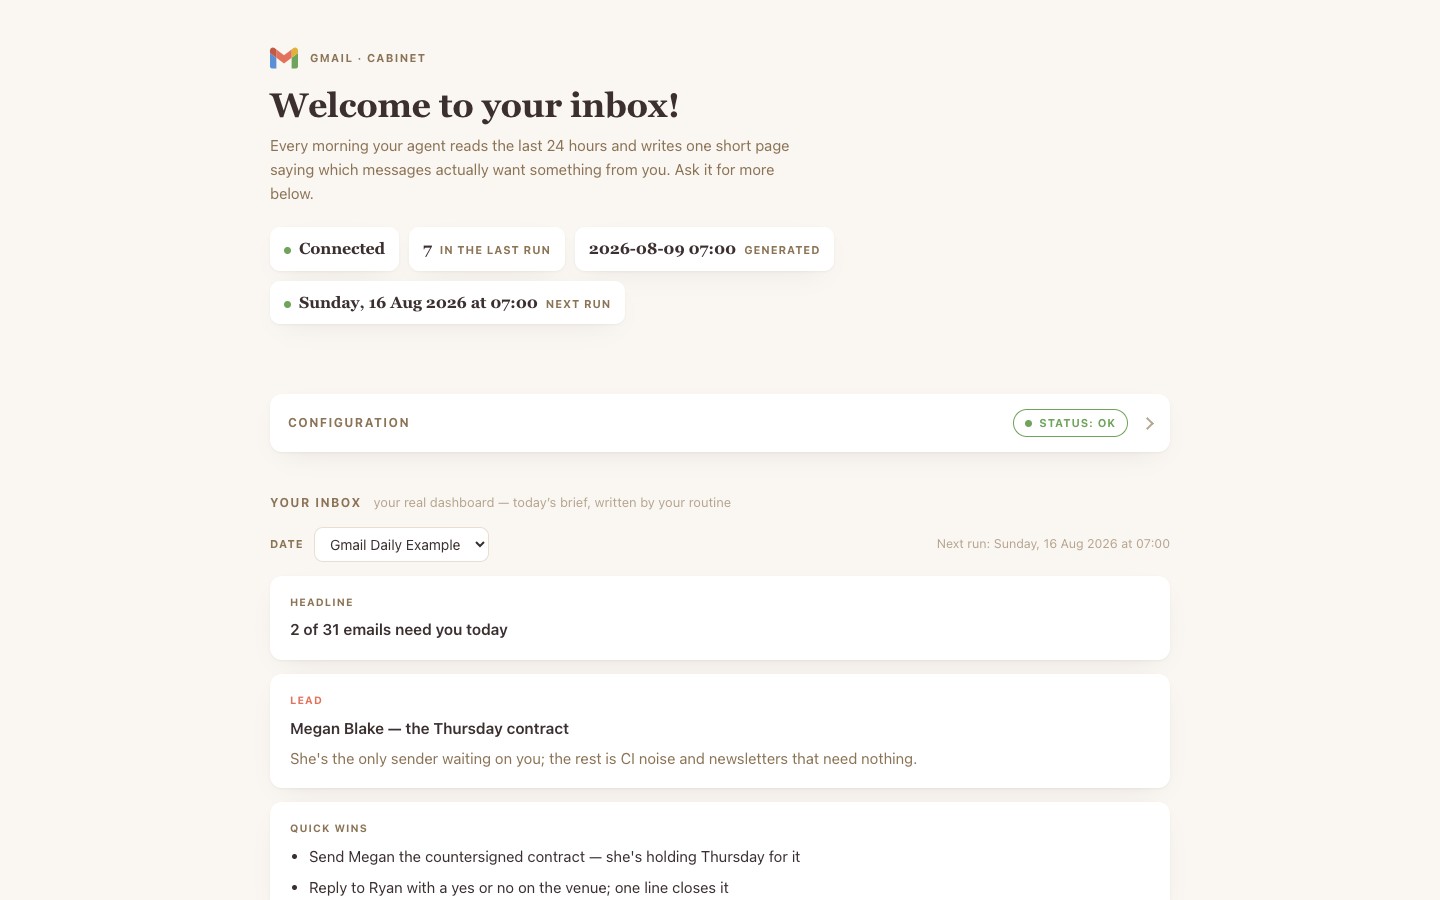Viewport: 1440px width, 900px height.
Task: Click the Welcome to your inbox heading
Action: click(474, 105)
